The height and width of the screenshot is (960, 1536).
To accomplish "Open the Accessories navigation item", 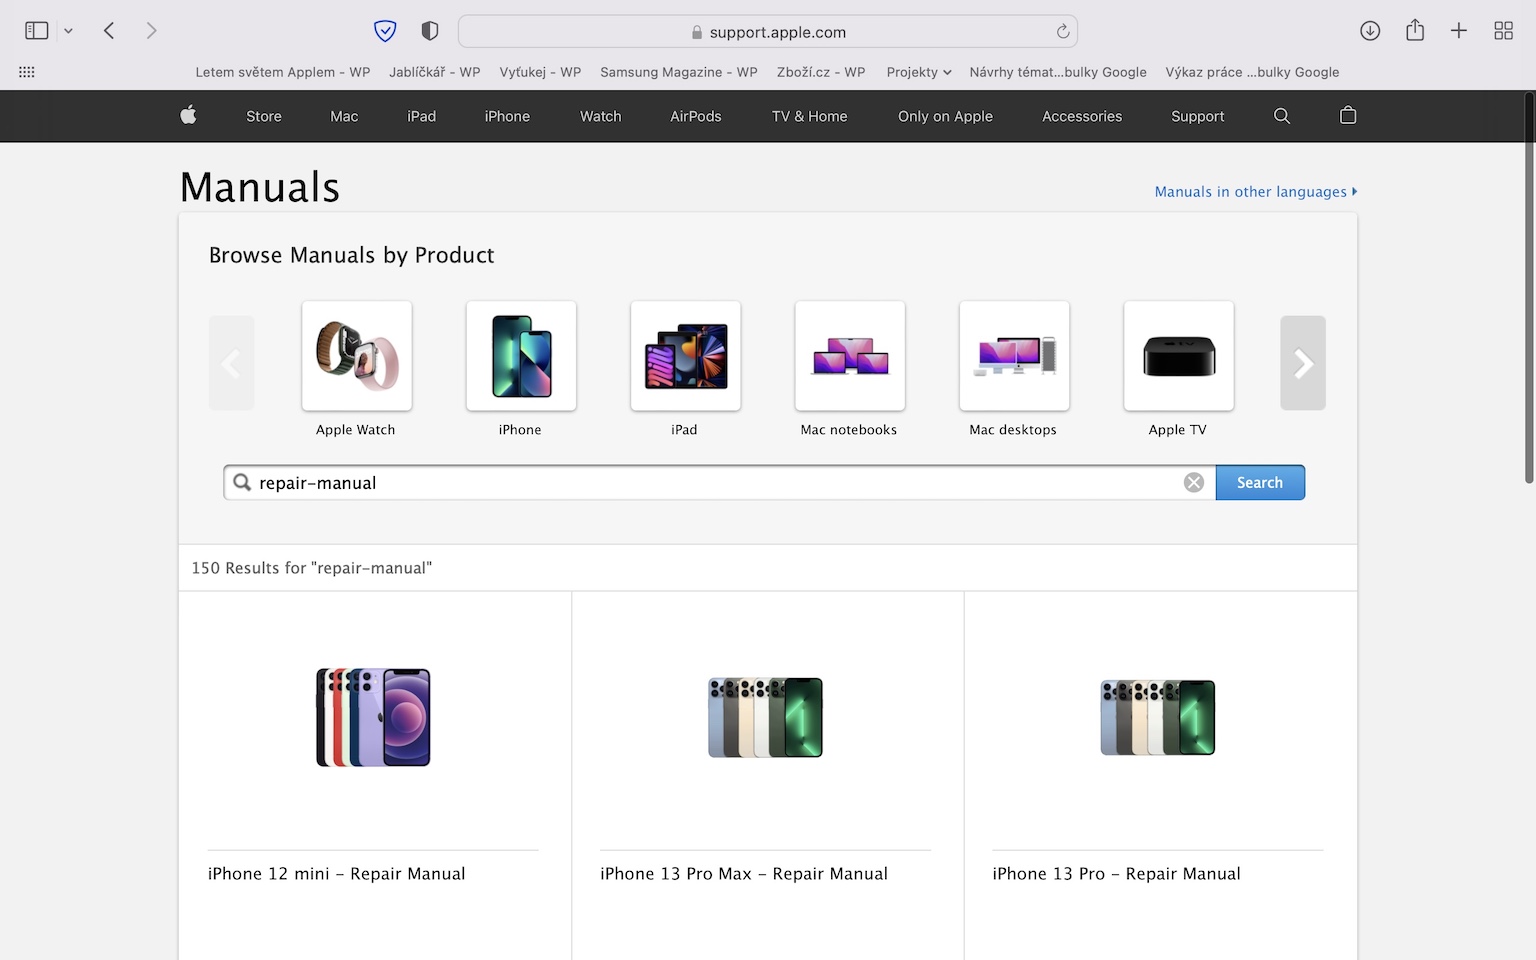I will pyautogui.click(x=1082, y=116).
